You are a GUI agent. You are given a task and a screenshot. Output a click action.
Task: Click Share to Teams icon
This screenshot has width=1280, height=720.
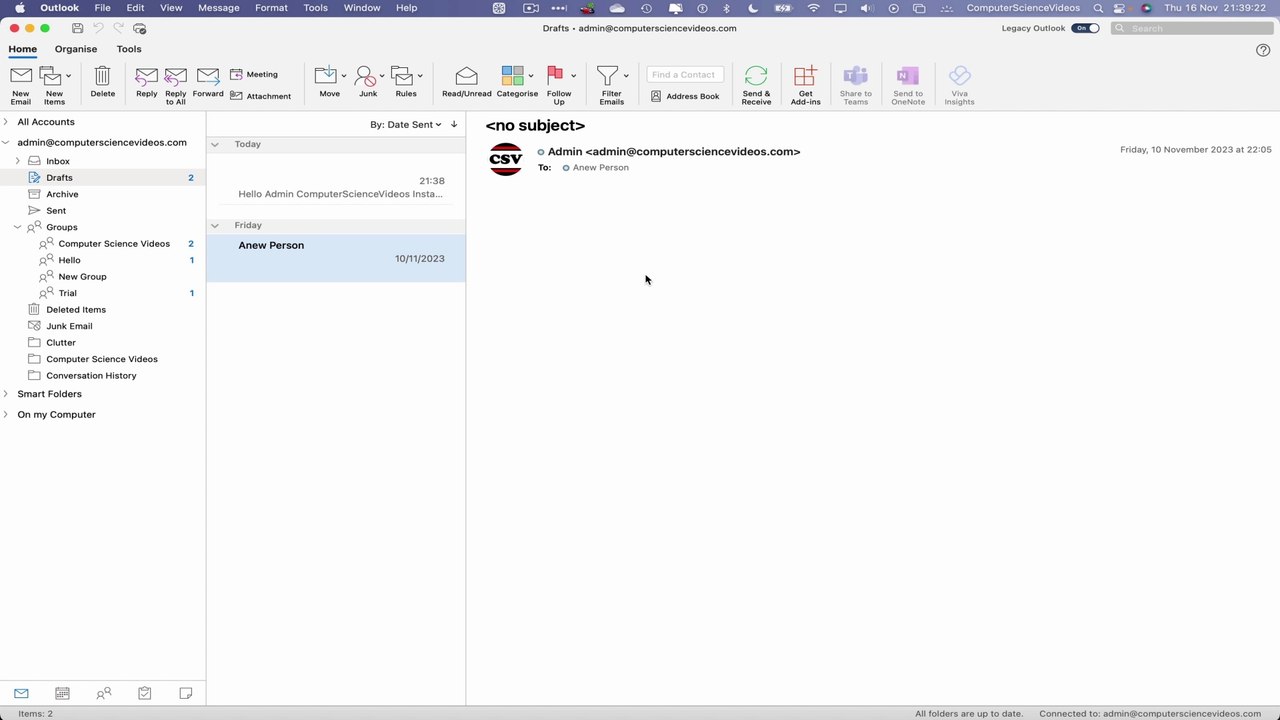pos(856,76)
